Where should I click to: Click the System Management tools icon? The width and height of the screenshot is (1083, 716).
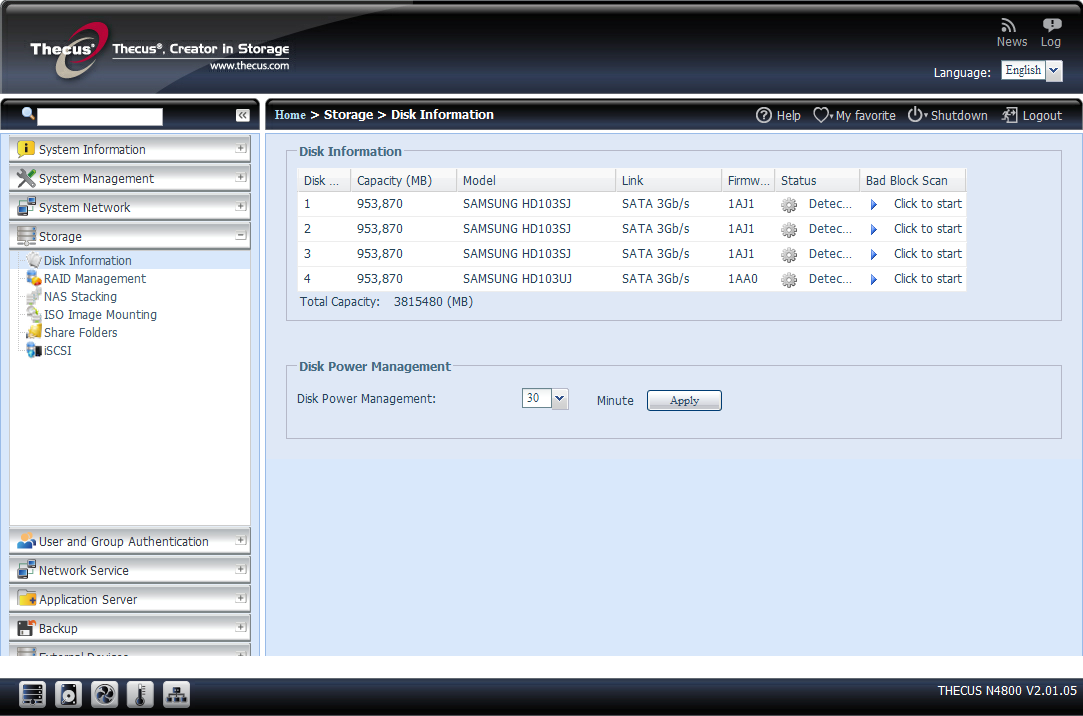26,178
